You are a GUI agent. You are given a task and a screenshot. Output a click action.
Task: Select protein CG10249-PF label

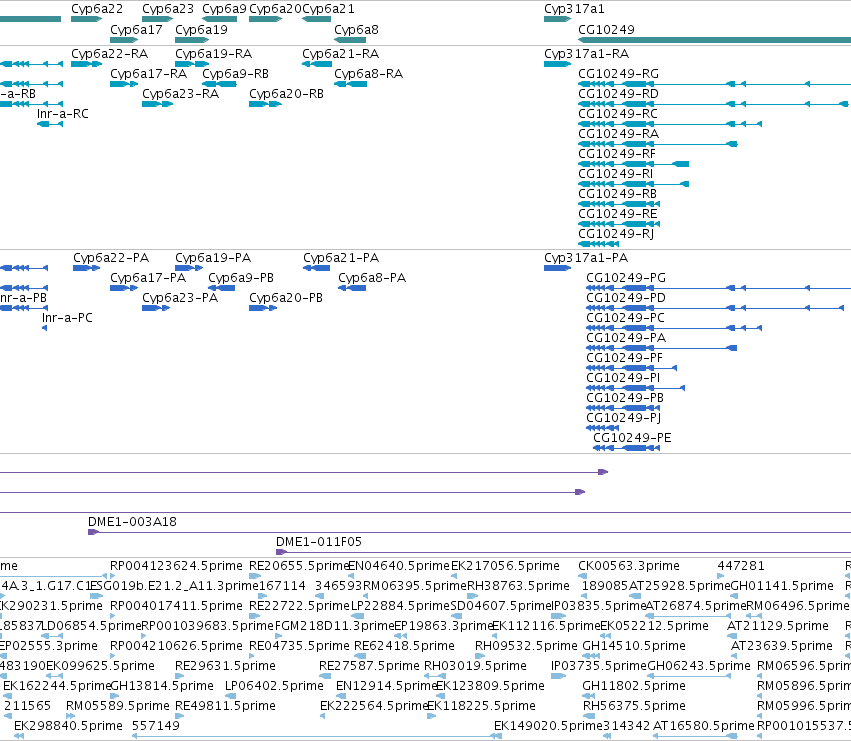(x=624, y=358)
